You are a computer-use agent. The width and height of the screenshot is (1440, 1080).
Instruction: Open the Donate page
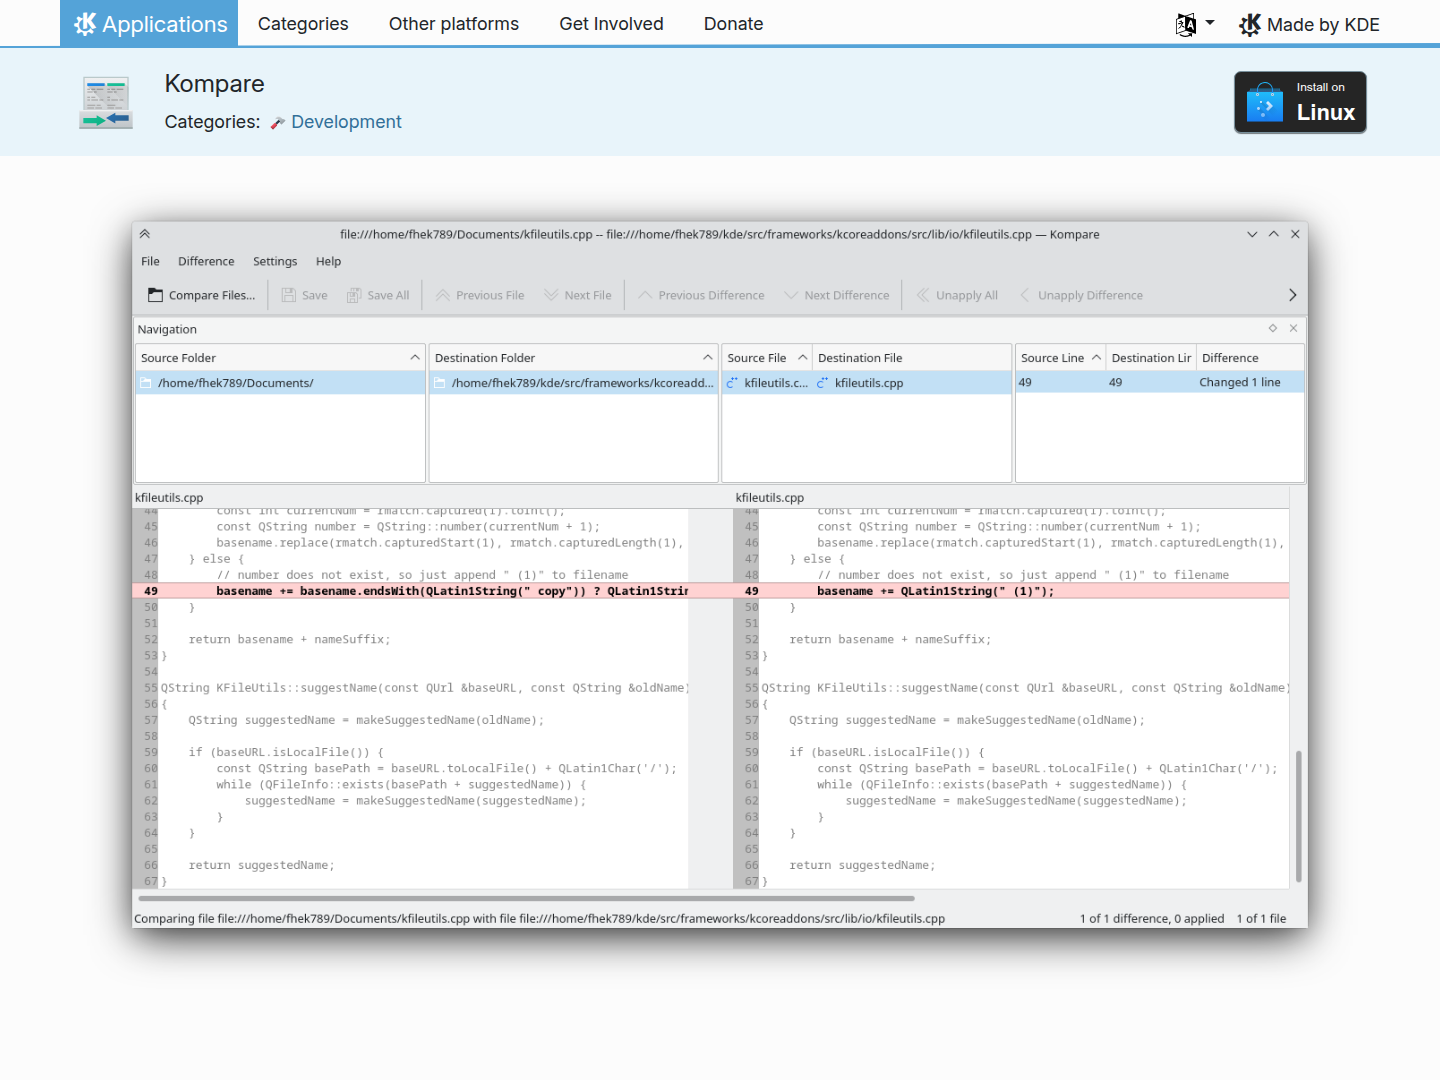point(733,24)
